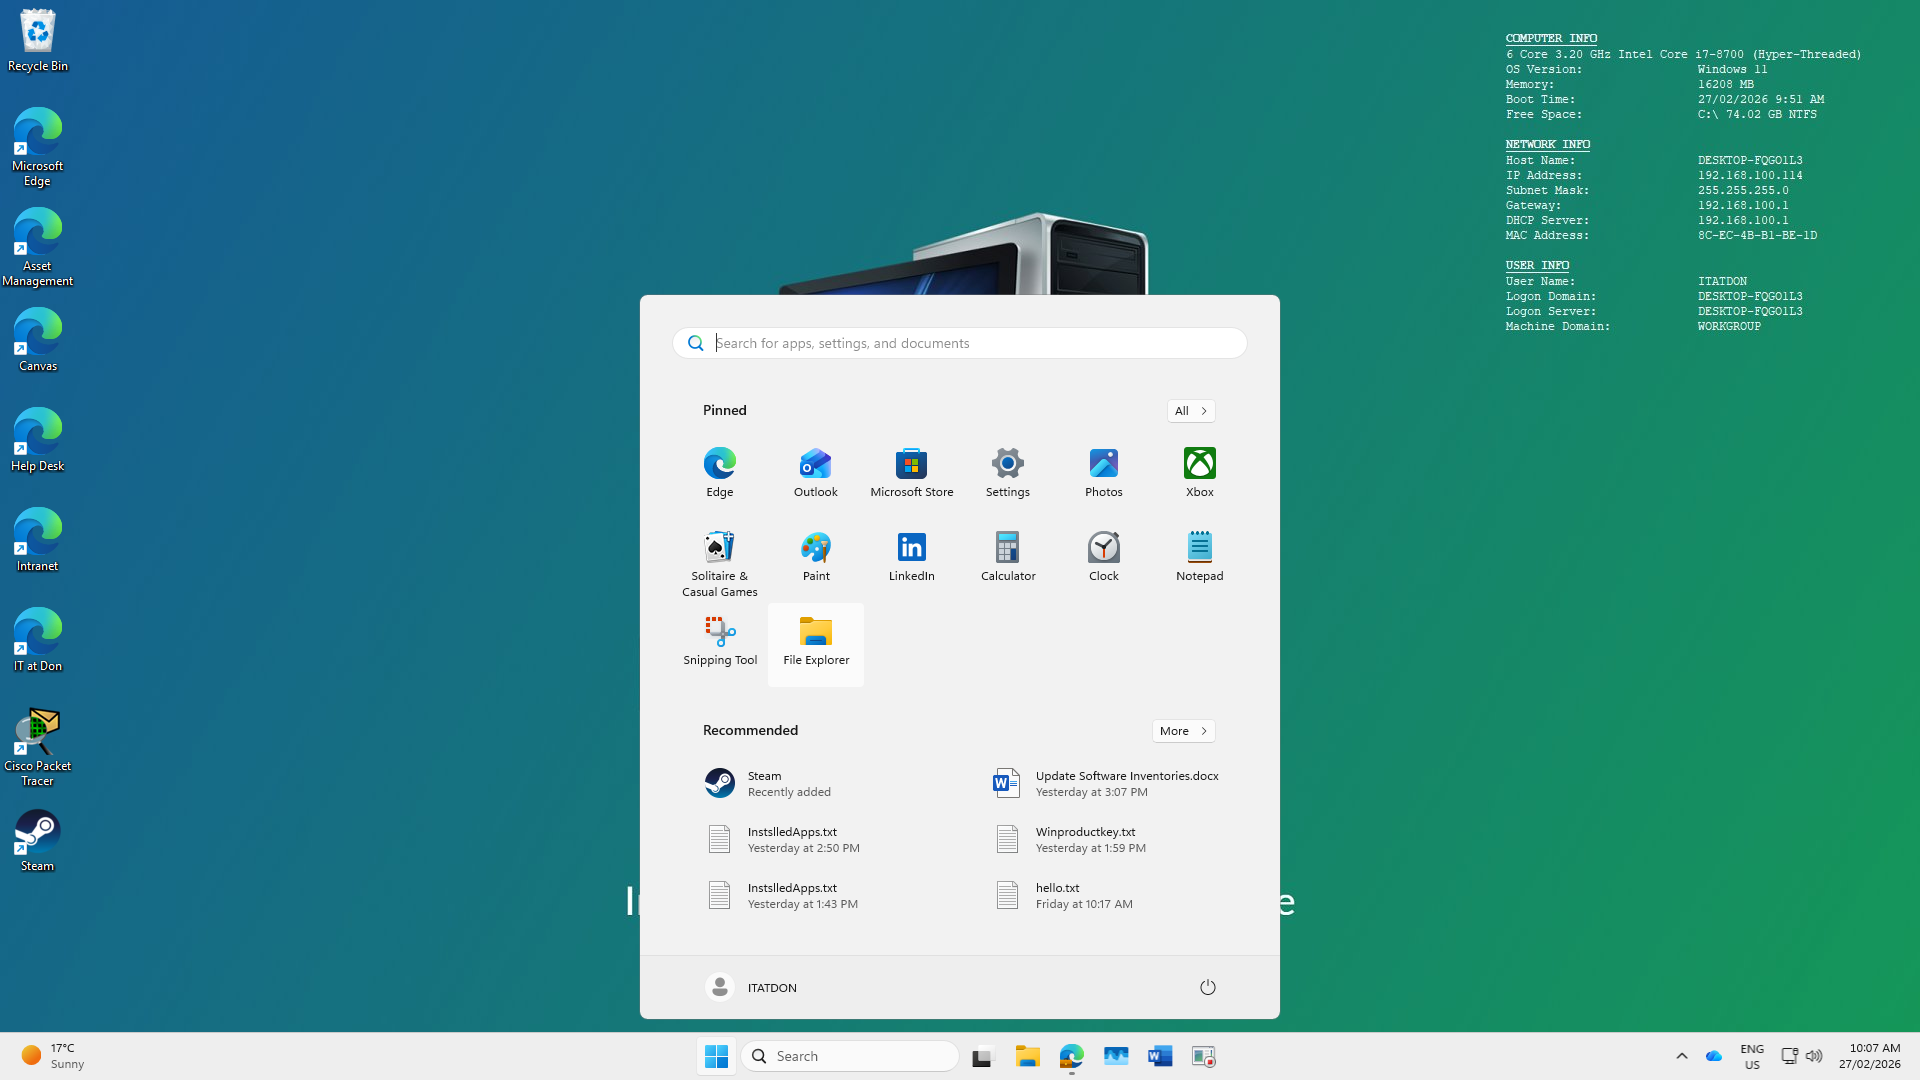This screenshot has height=1080, width=1920.
Task: Open Update Software Inventories.docx
Action: click(1105, 783)
